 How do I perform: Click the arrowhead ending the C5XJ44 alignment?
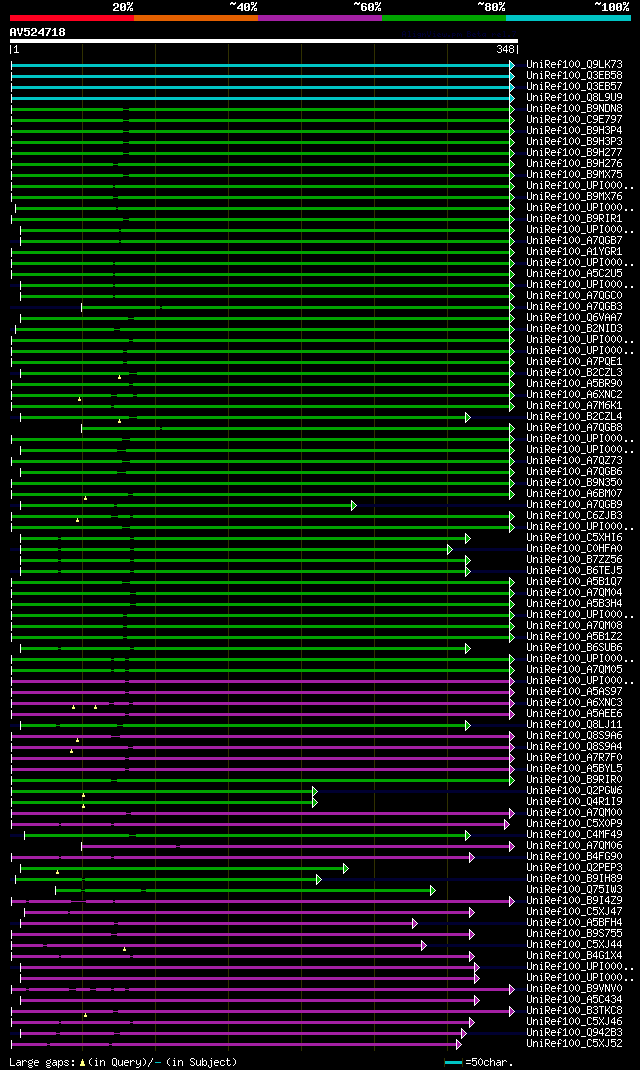(x=424, y=946)
